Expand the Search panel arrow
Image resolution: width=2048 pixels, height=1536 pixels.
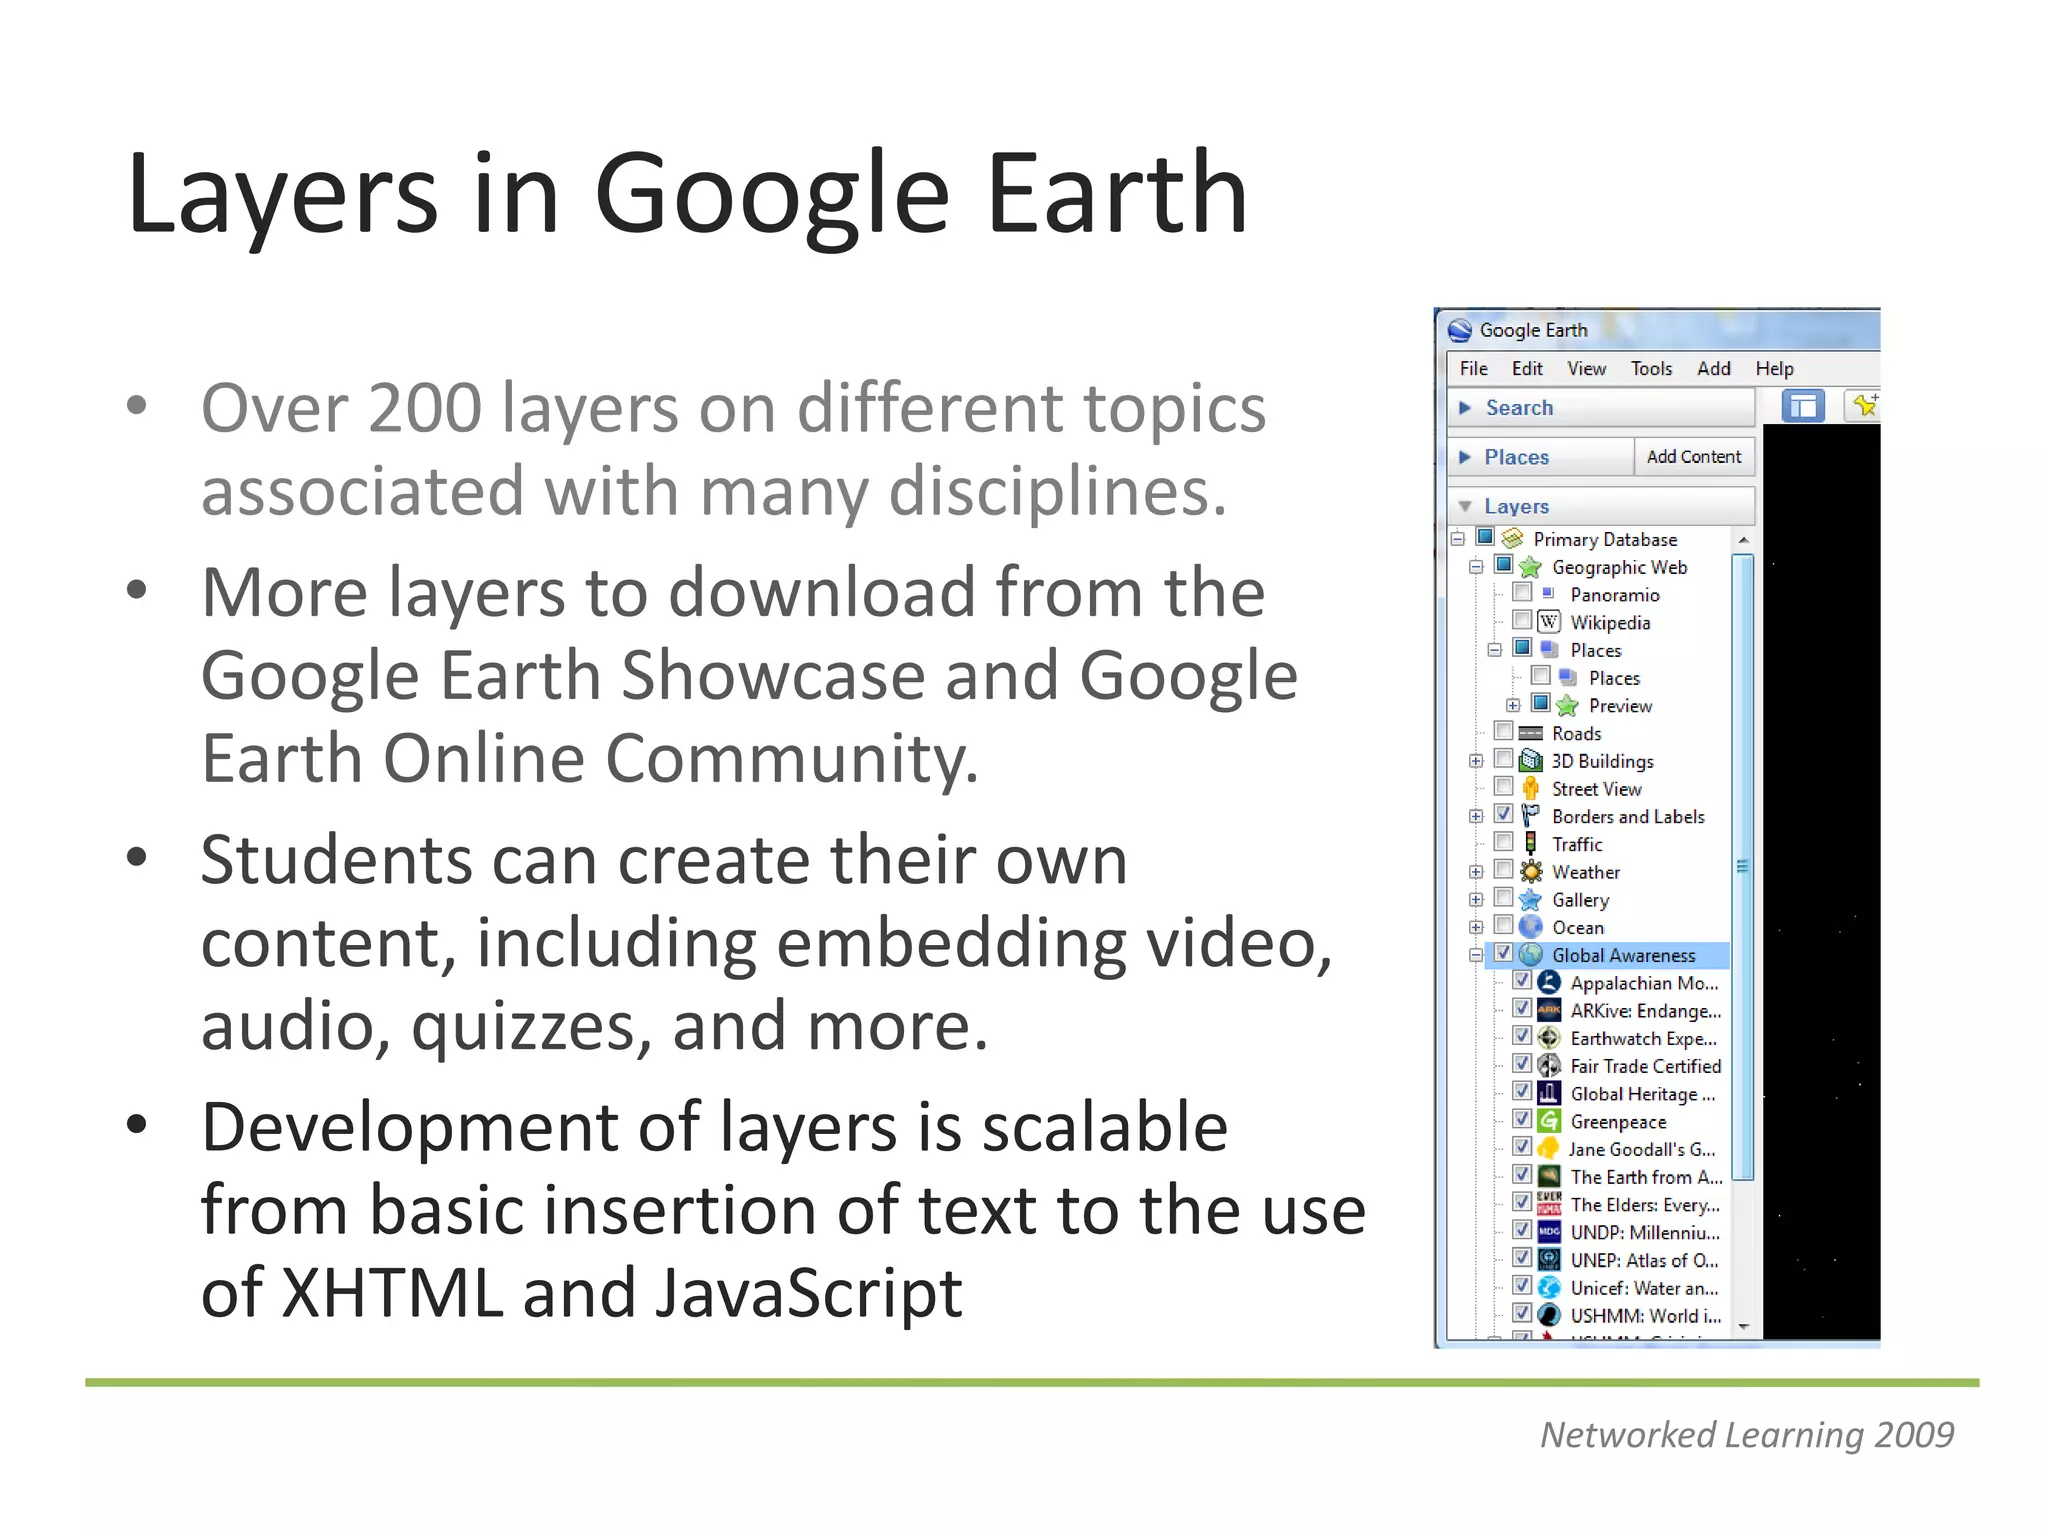coord(1465,408)
